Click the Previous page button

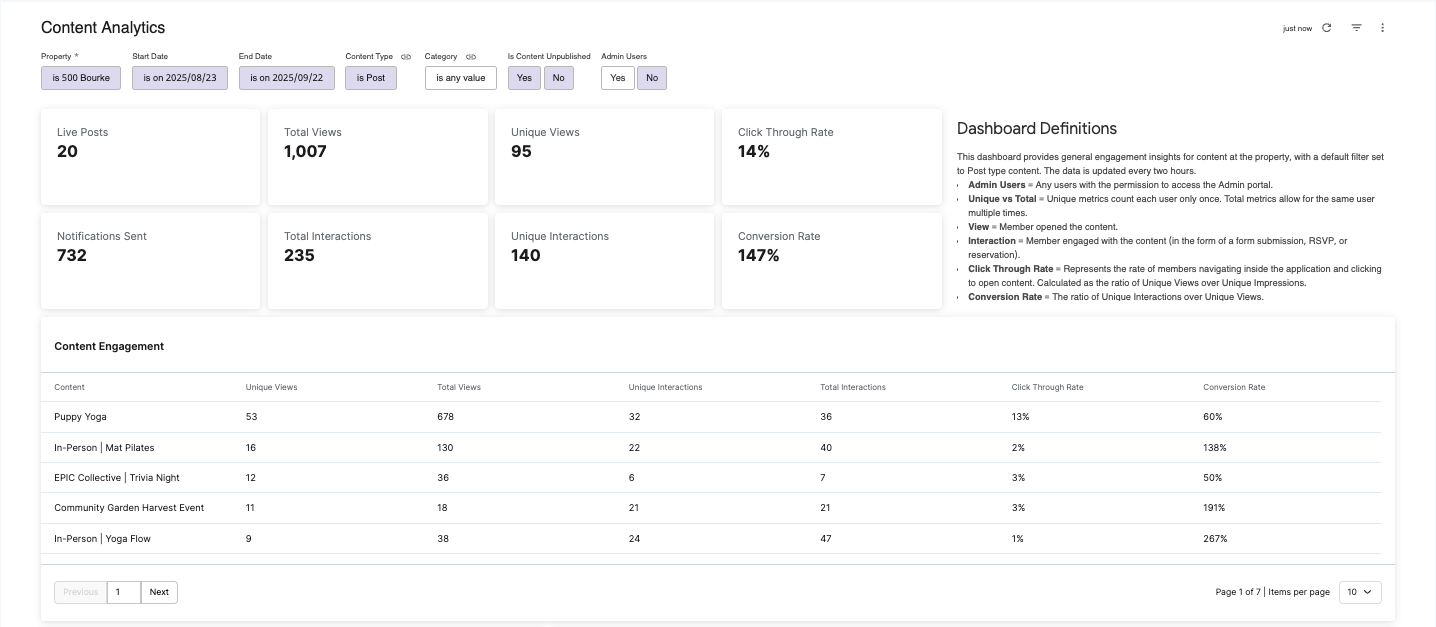pos(81,592)
